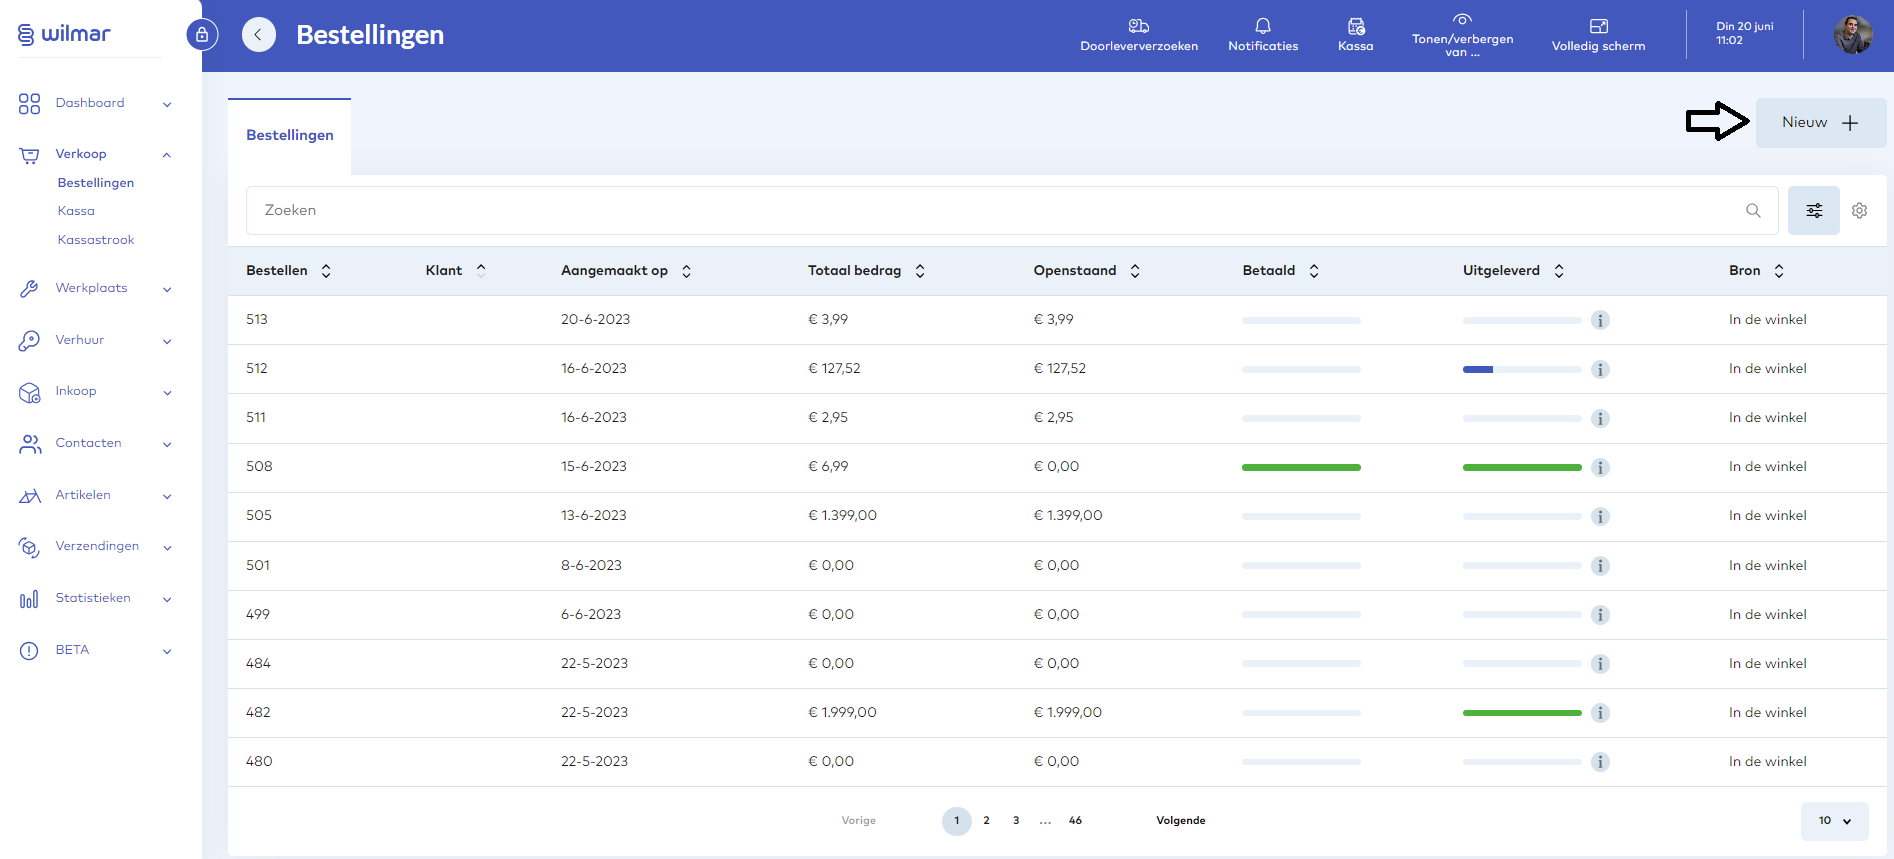Open the filter sliders next to search
Image resolution: width=1894 pixels, height=859 pixels.
pyautogui.click(x=1813, y=211)
